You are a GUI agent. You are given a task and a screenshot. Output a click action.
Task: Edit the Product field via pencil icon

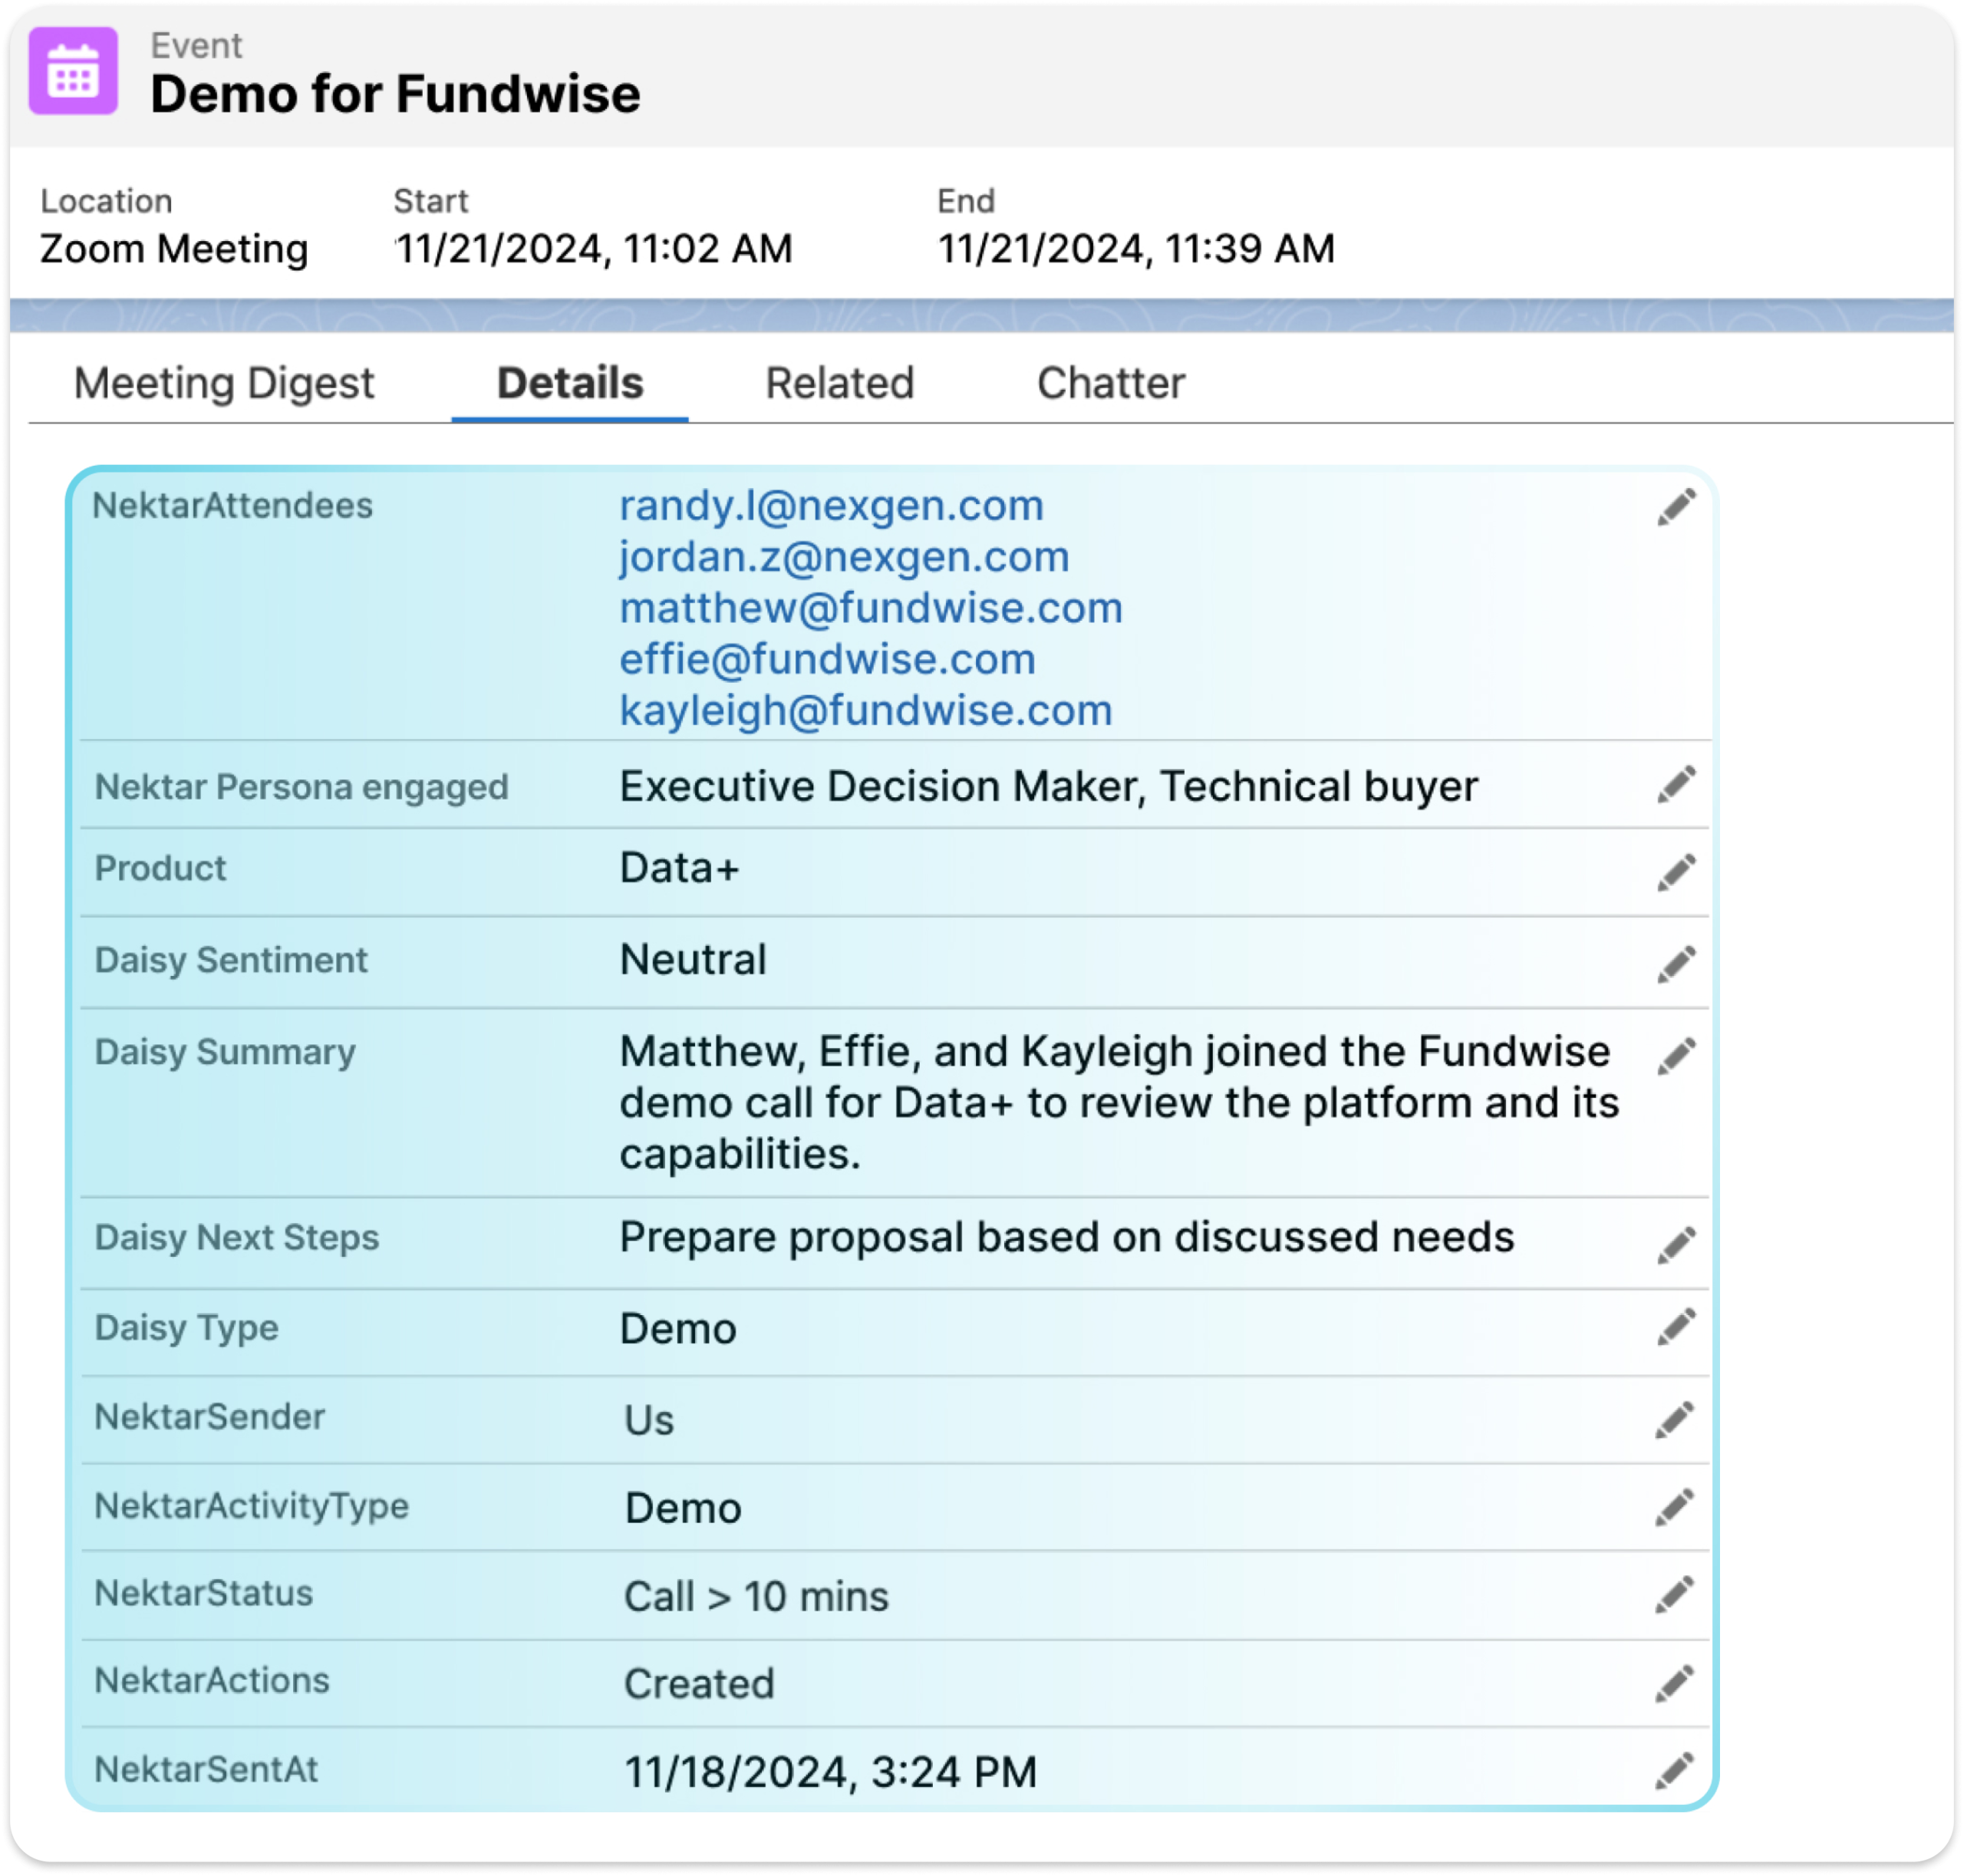coord(1676,872)
